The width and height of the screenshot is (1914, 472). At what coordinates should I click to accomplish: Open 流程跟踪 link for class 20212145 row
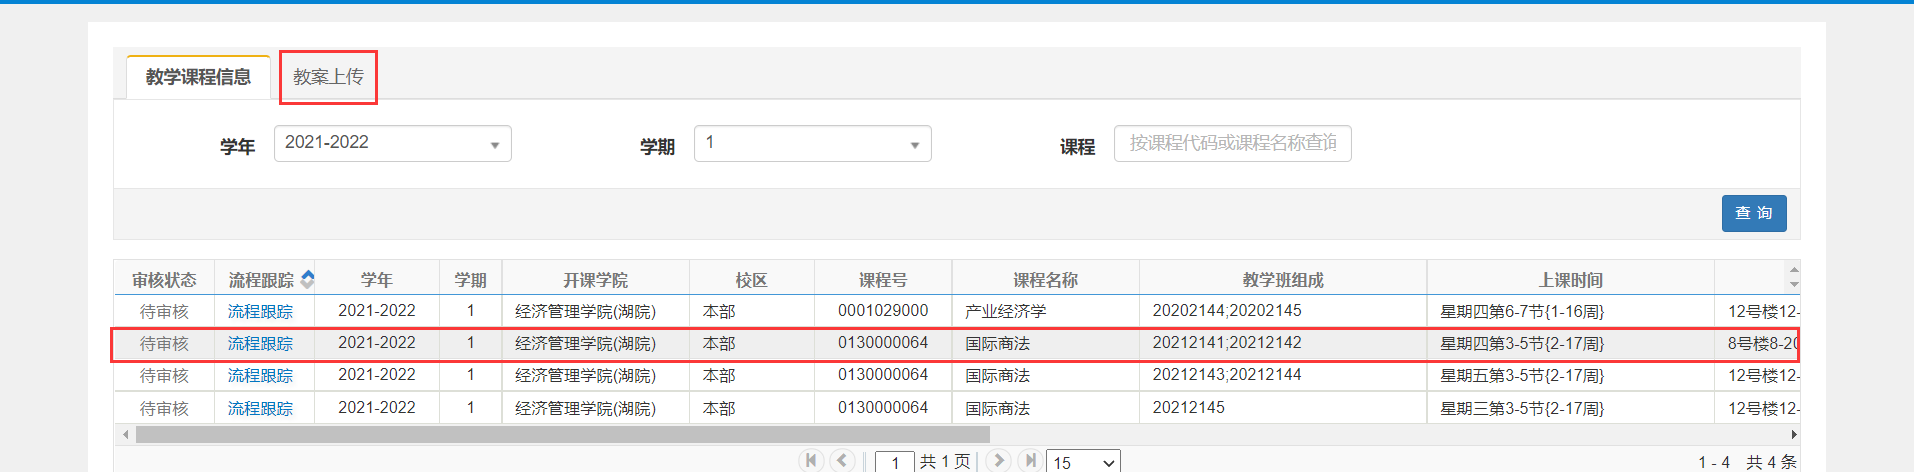[260, 409]
